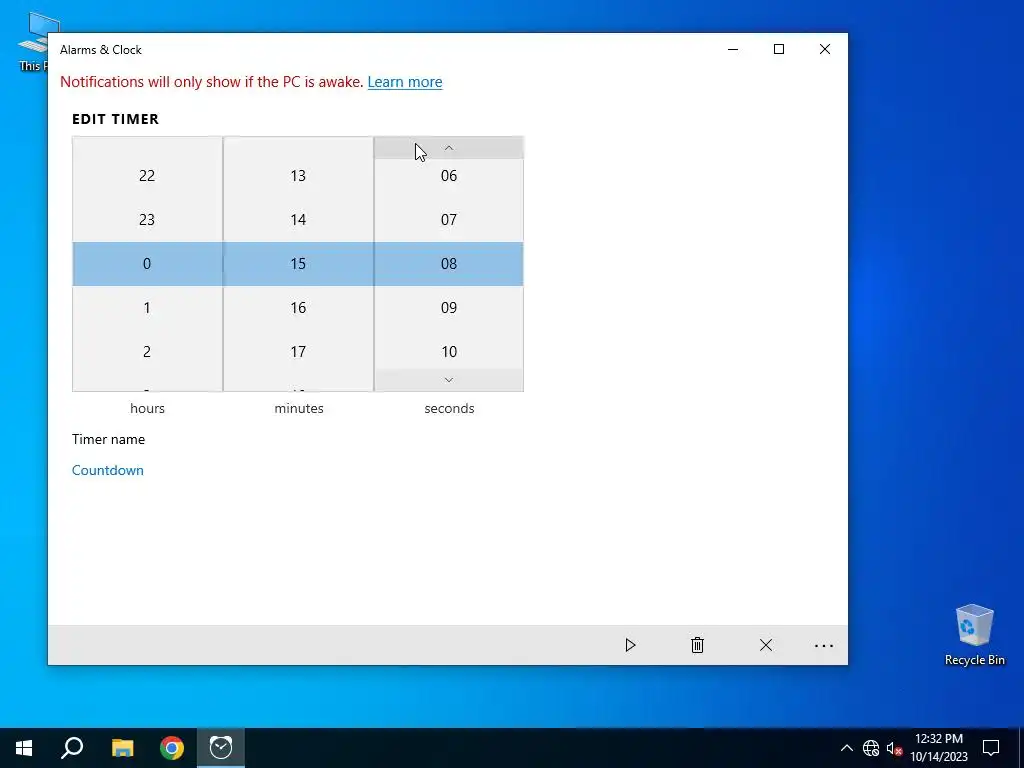Start the timer with the play icon
Image resolution: width=1024 pixels, height=768 pixels.
630,645
